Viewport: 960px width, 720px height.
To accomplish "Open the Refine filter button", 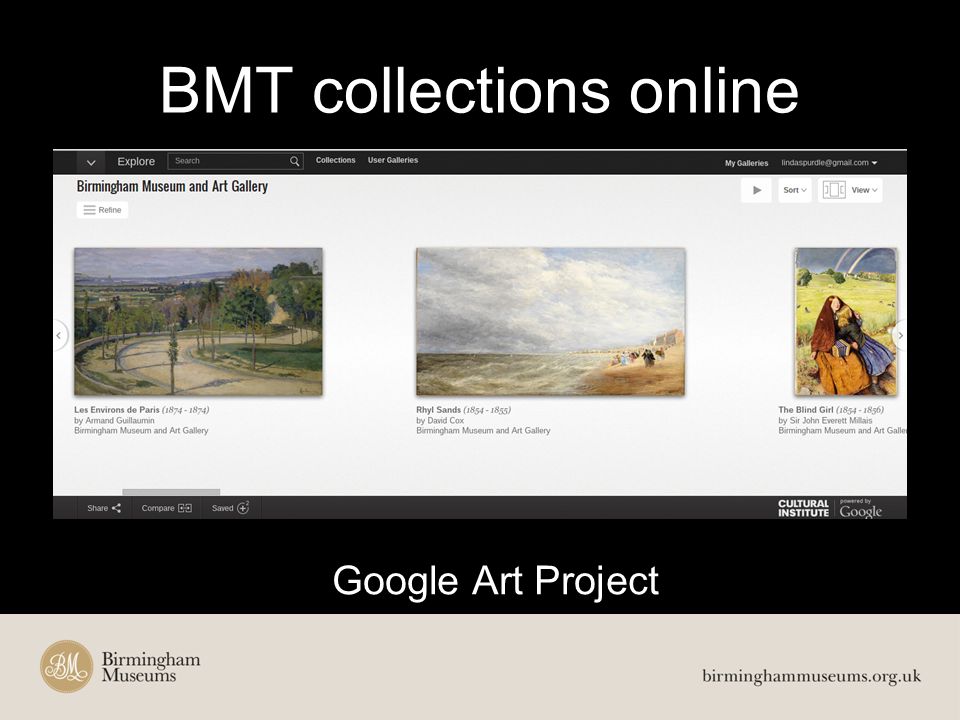I will [102, 210].
